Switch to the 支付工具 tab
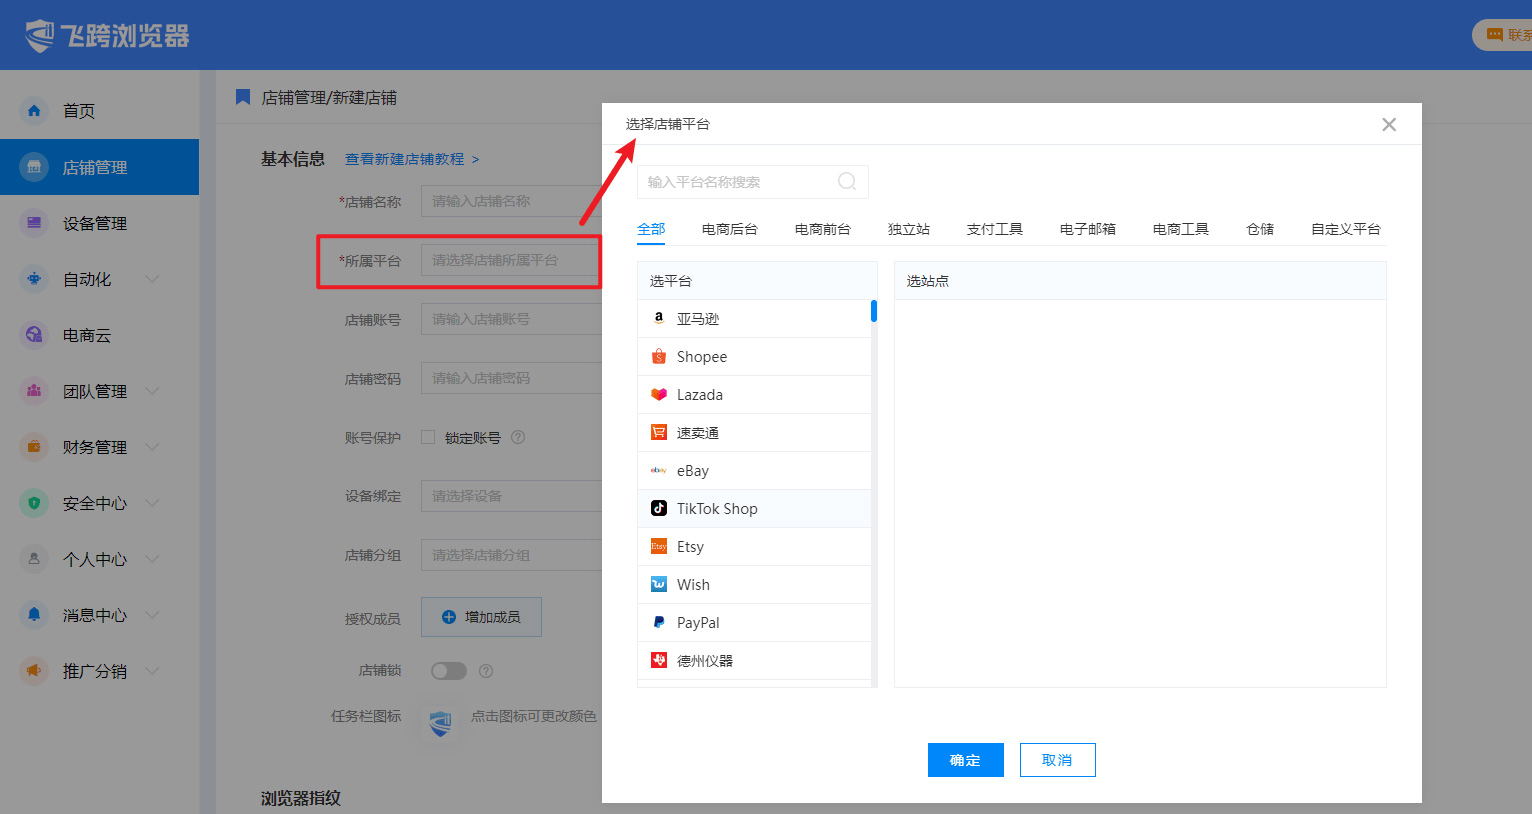Image resolution: width=1532 pixels, height=814 pixels. [994, 229]
